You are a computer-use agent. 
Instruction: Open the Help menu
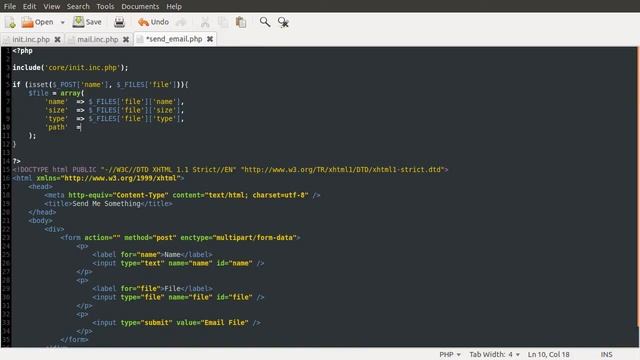coord(174,7)
